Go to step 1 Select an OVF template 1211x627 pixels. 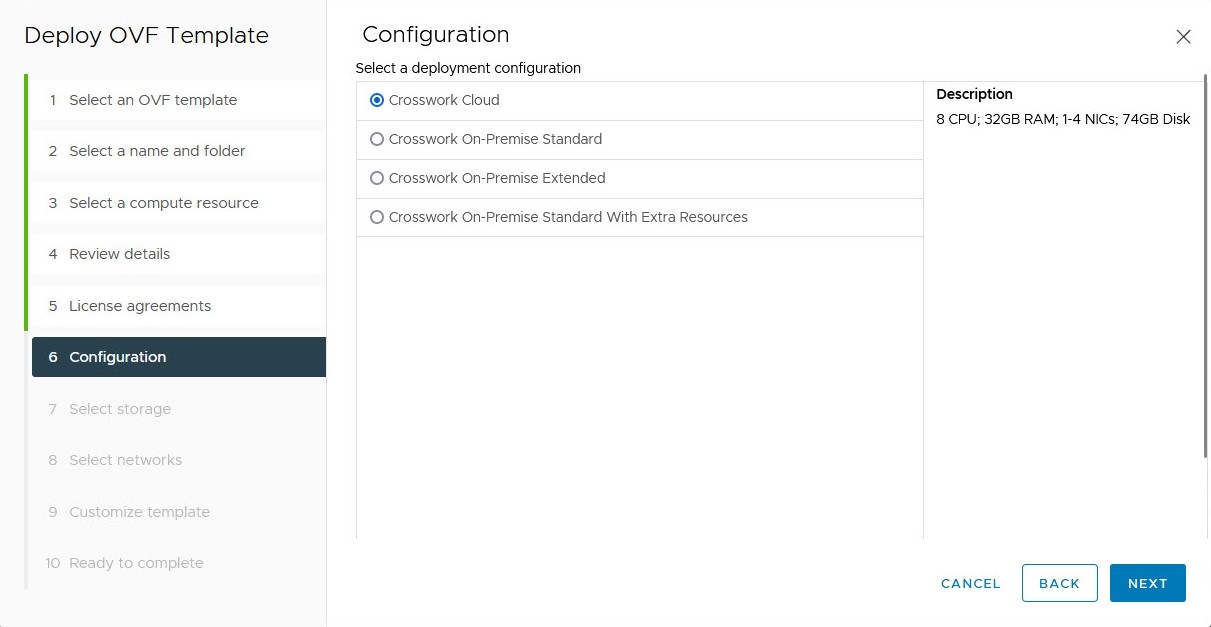tap(179, 100)
